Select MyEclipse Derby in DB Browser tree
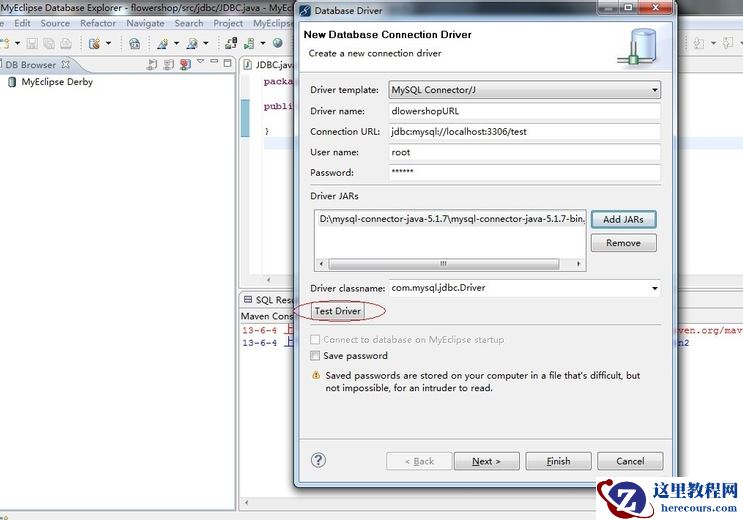Image resolution: width=743 pixels, height=520 pixels. (57, 82)
